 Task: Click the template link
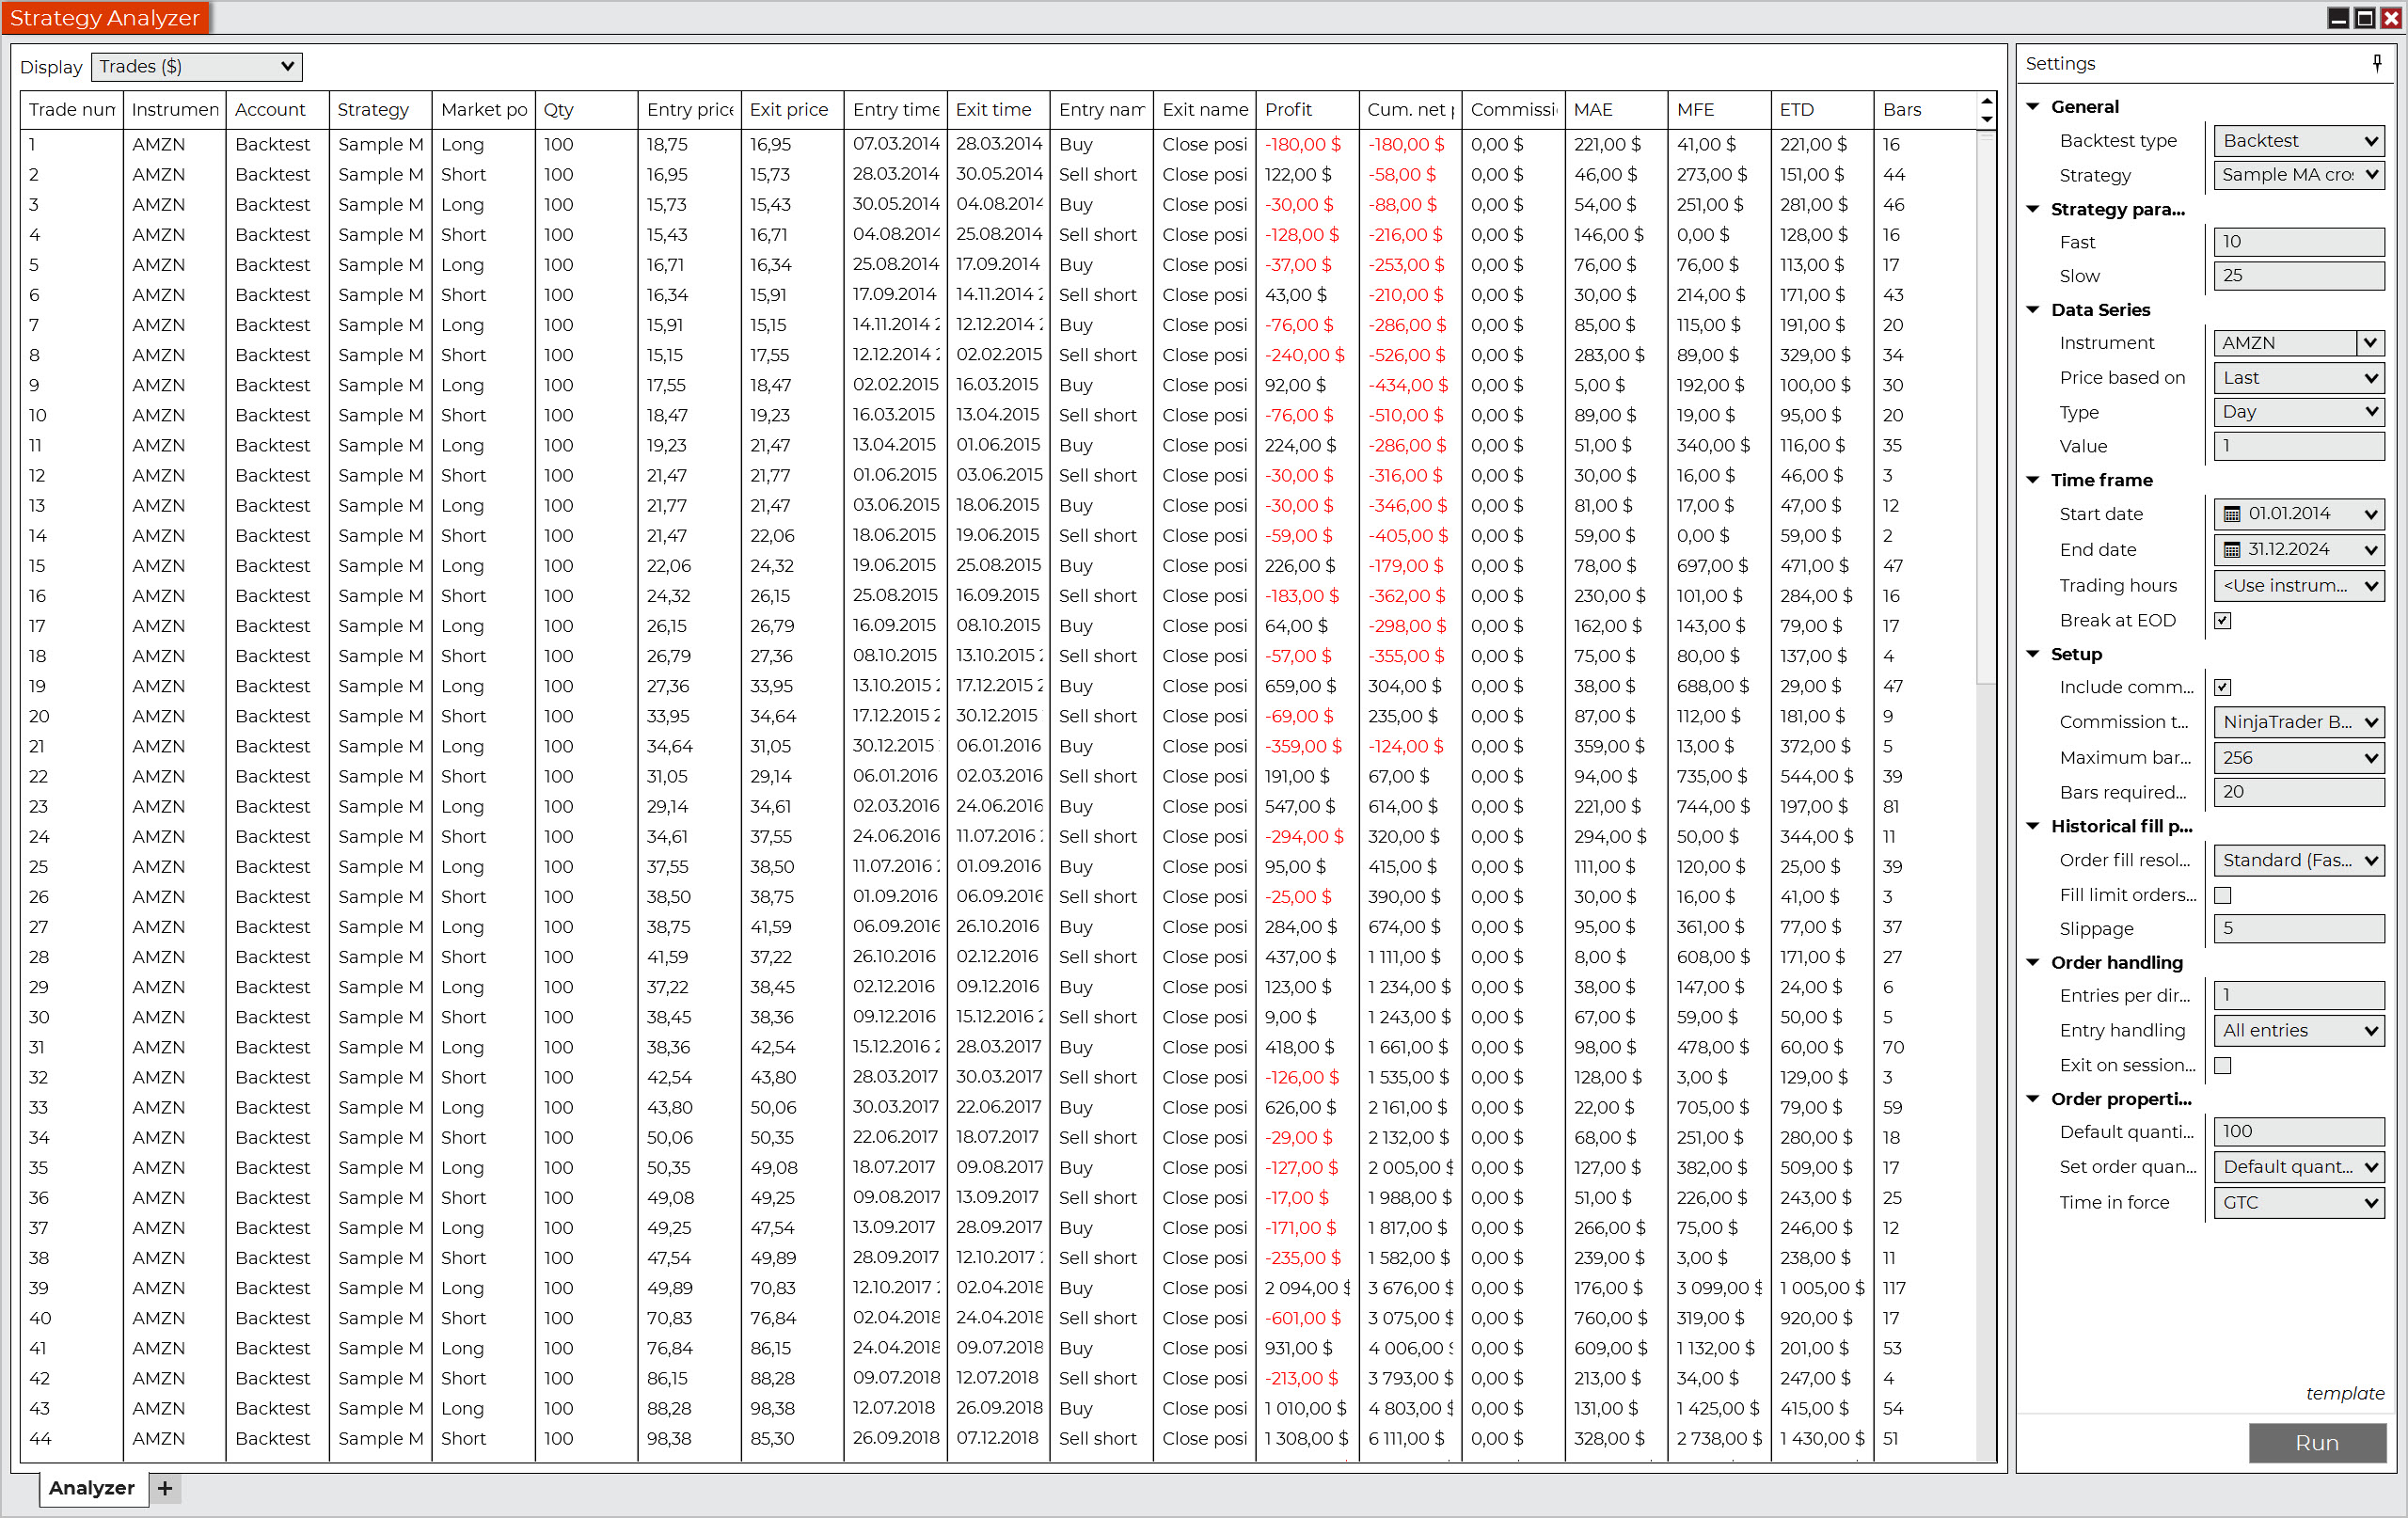coord(2344,1393)
